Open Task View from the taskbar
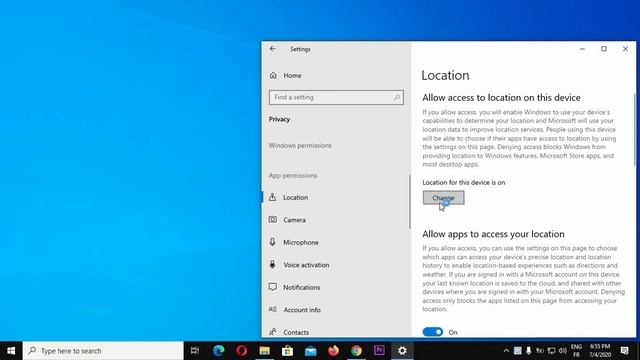 (195, 351)
